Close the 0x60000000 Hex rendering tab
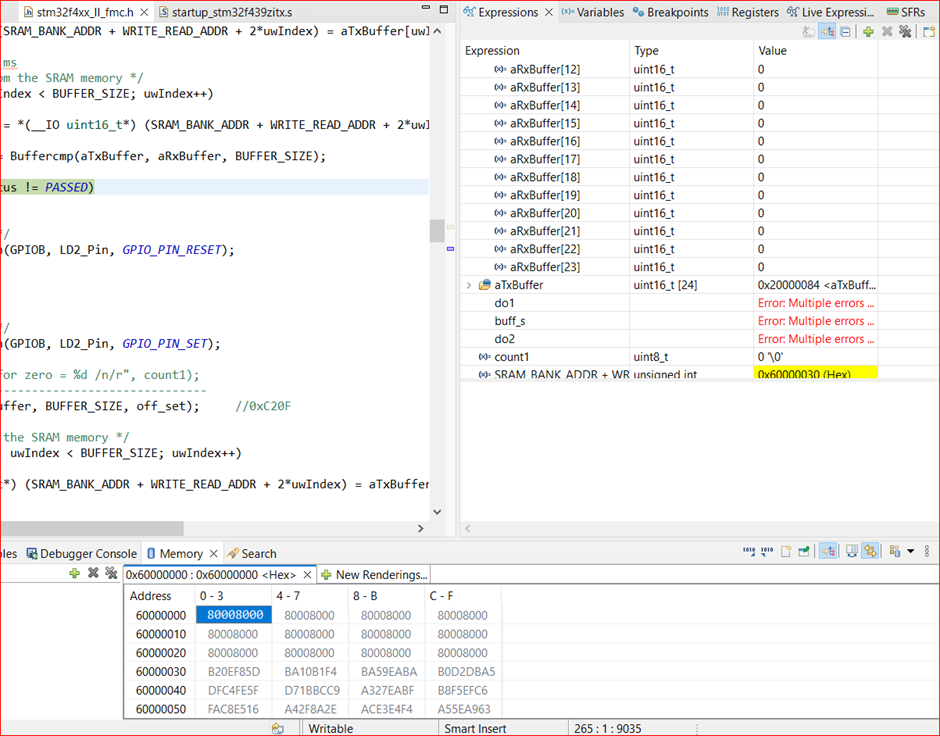940x736 pixels. pos(307,575)
